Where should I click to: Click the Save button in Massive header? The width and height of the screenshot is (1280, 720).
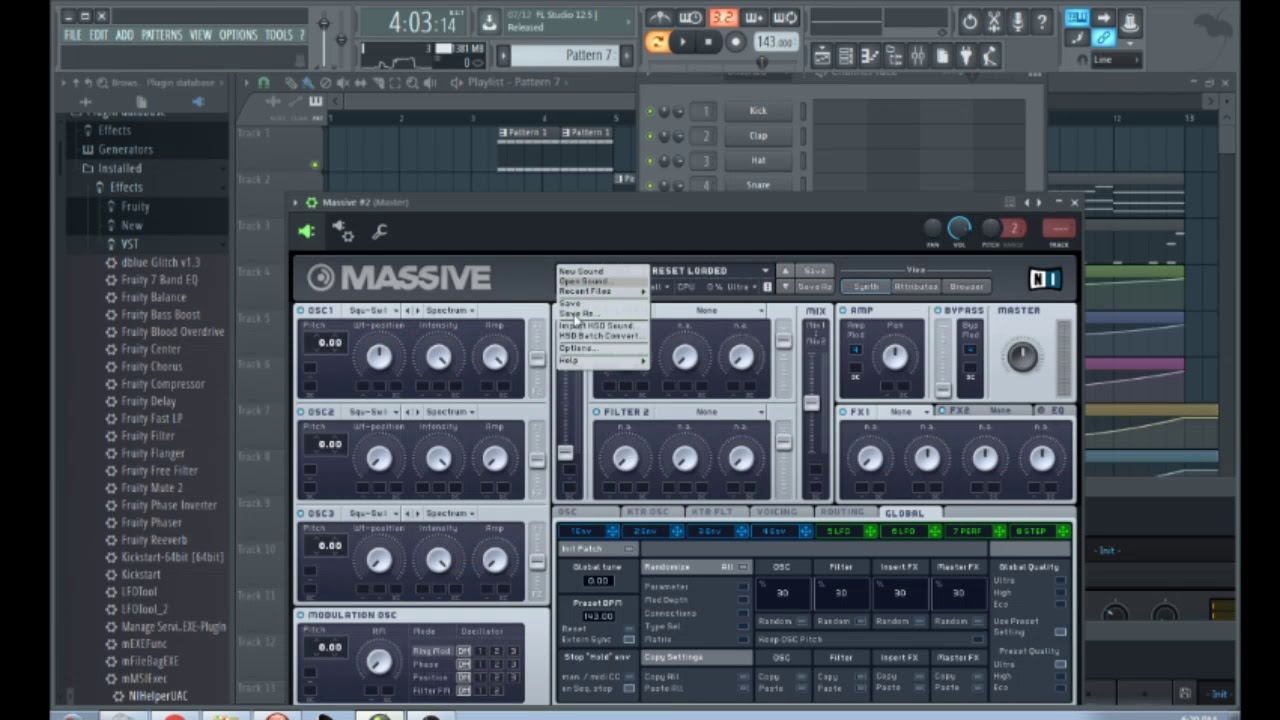pos(815,271)
